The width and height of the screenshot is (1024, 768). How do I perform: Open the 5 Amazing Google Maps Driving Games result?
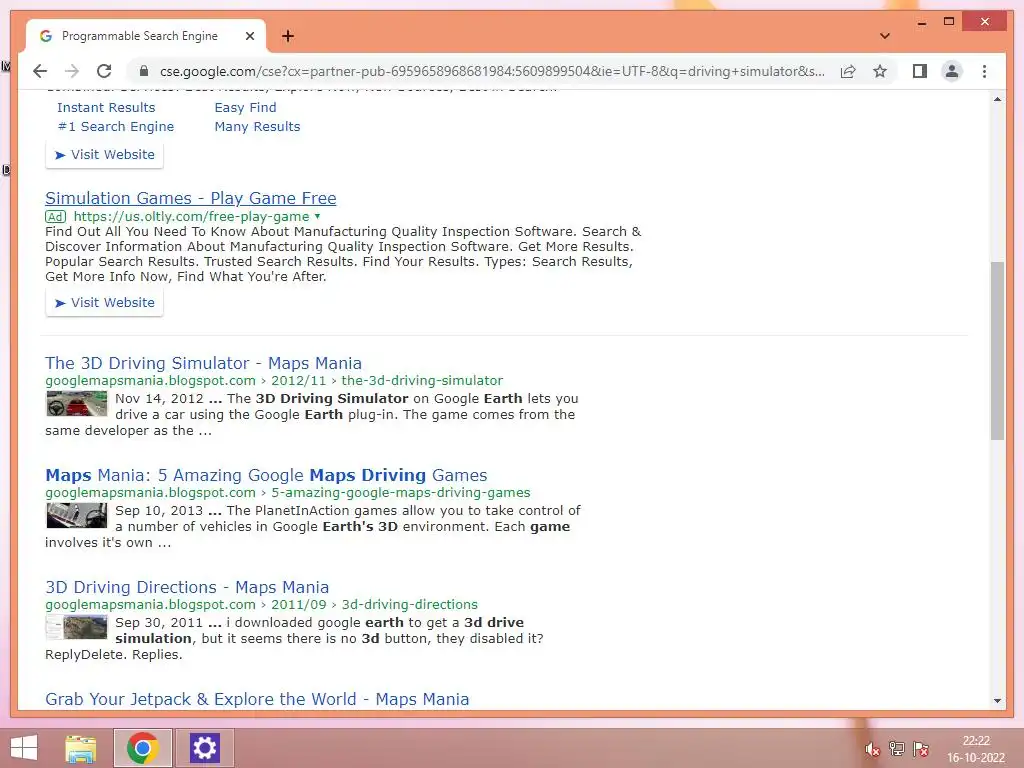click(x=266, y=475)
